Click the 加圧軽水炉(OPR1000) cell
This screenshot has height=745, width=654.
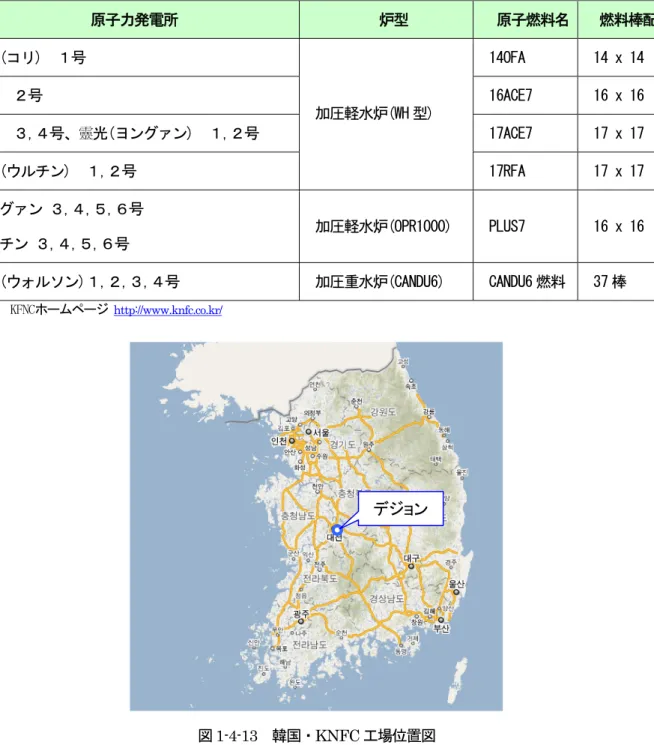386,226
